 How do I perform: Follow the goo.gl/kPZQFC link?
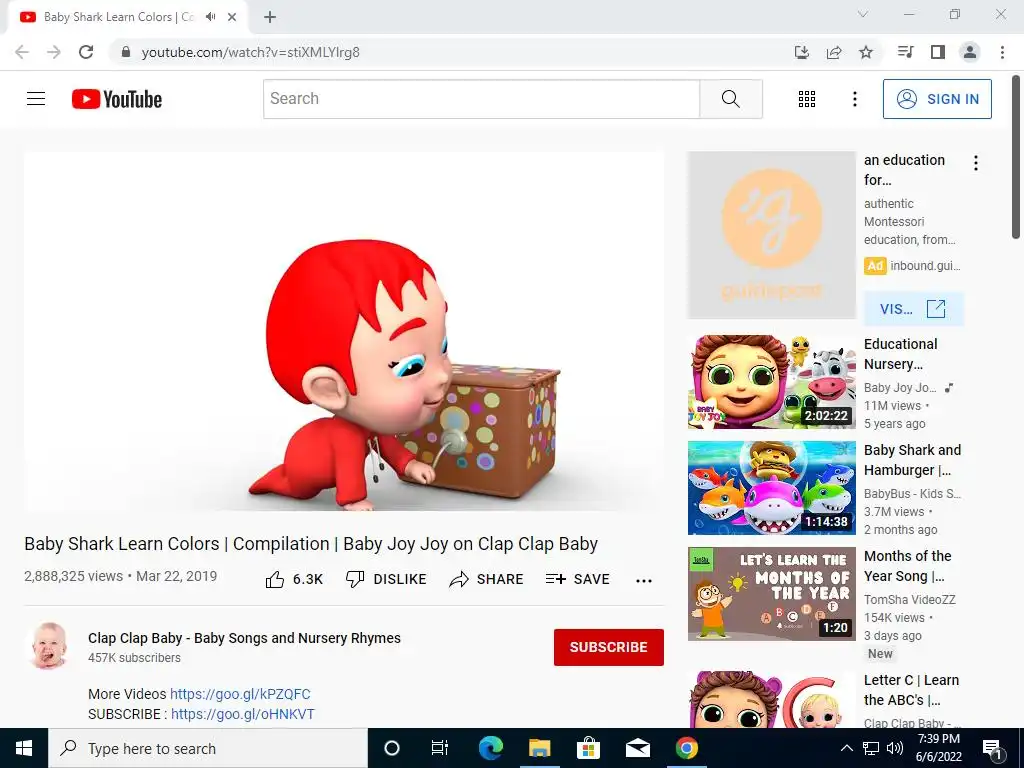(x=240, y=694)
